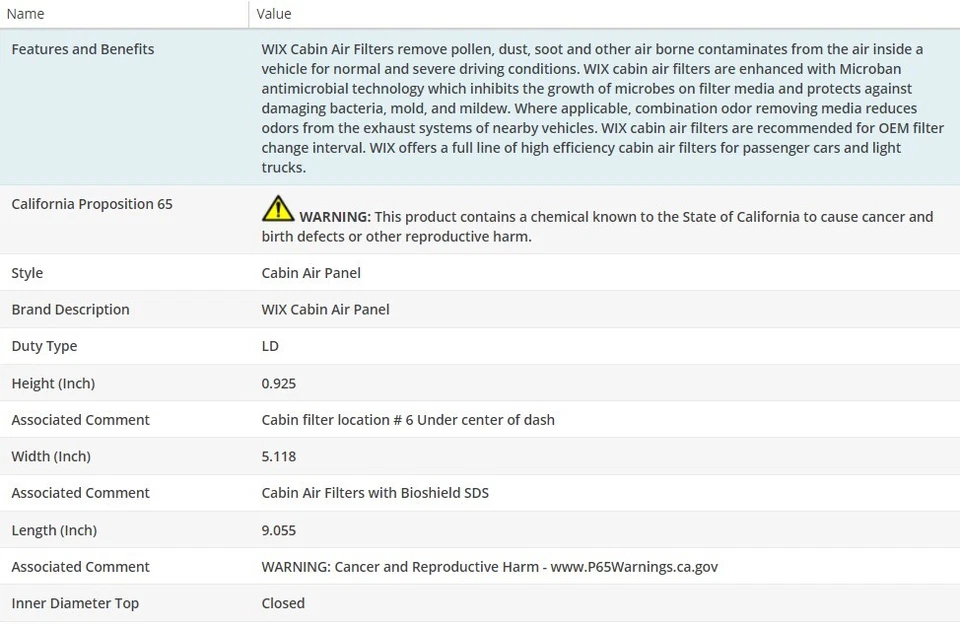This screenshot has width=960, height=627.
Task: Click the www.P65Warnings.ca.gov warning text
Action: coord(634,567)
